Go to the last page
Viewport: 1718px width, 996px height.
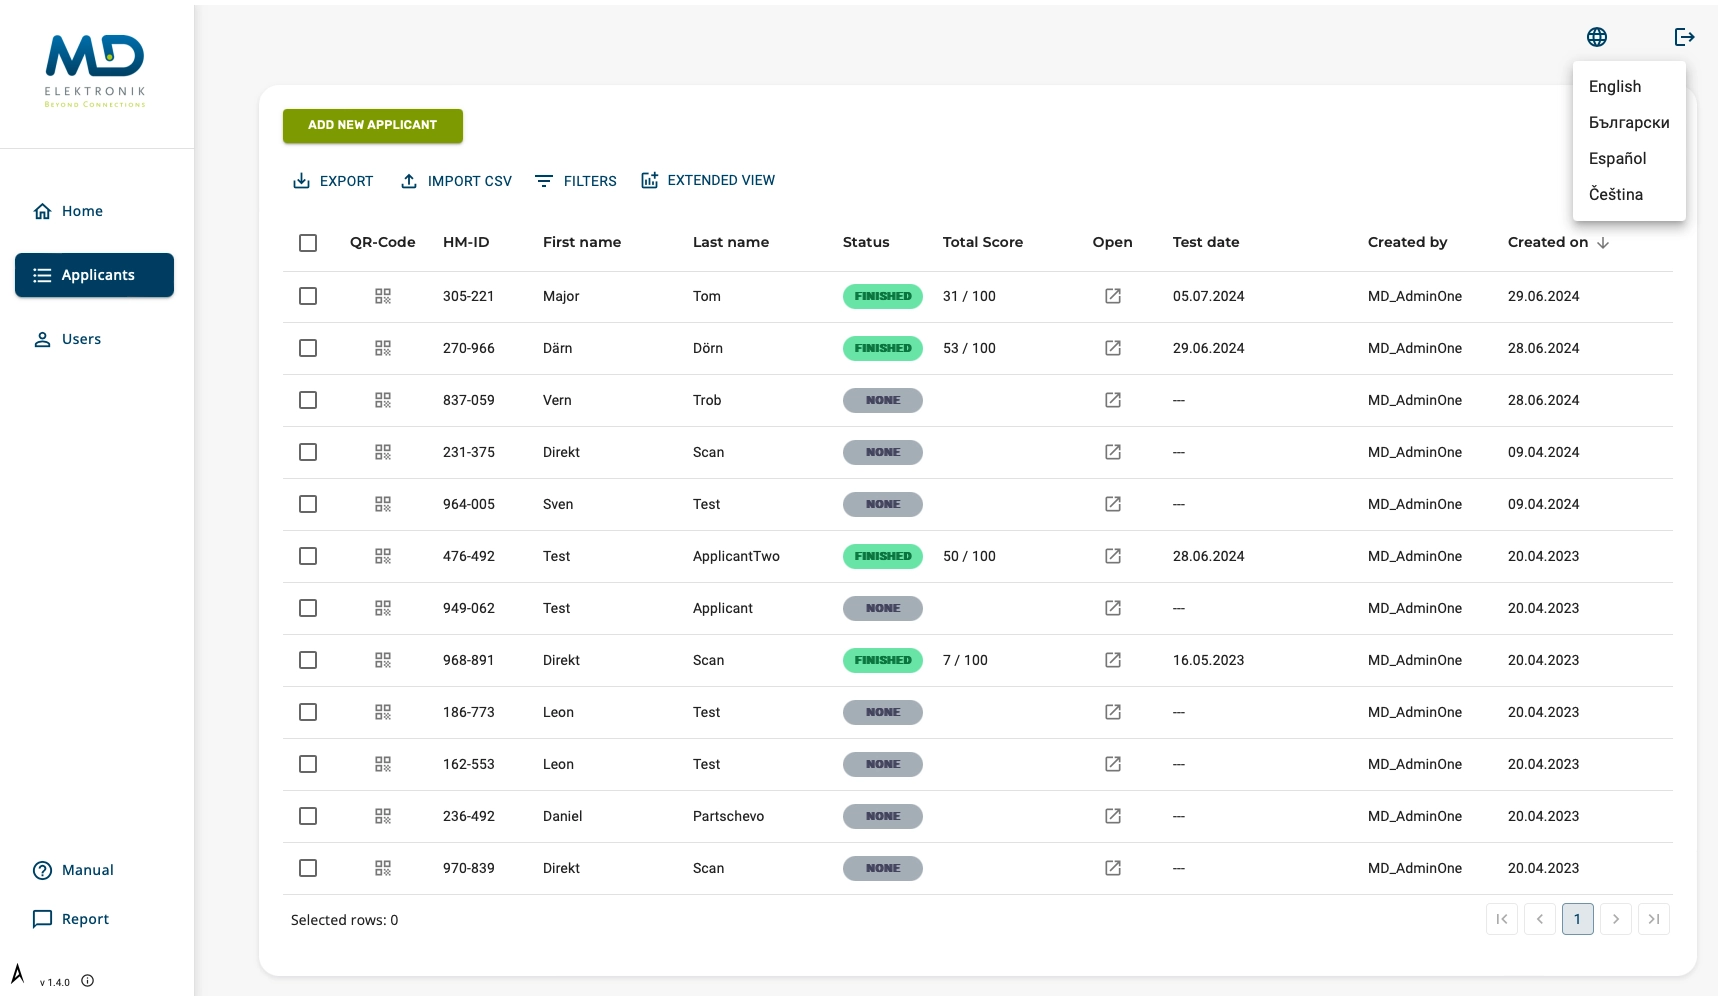point(1654,919)
